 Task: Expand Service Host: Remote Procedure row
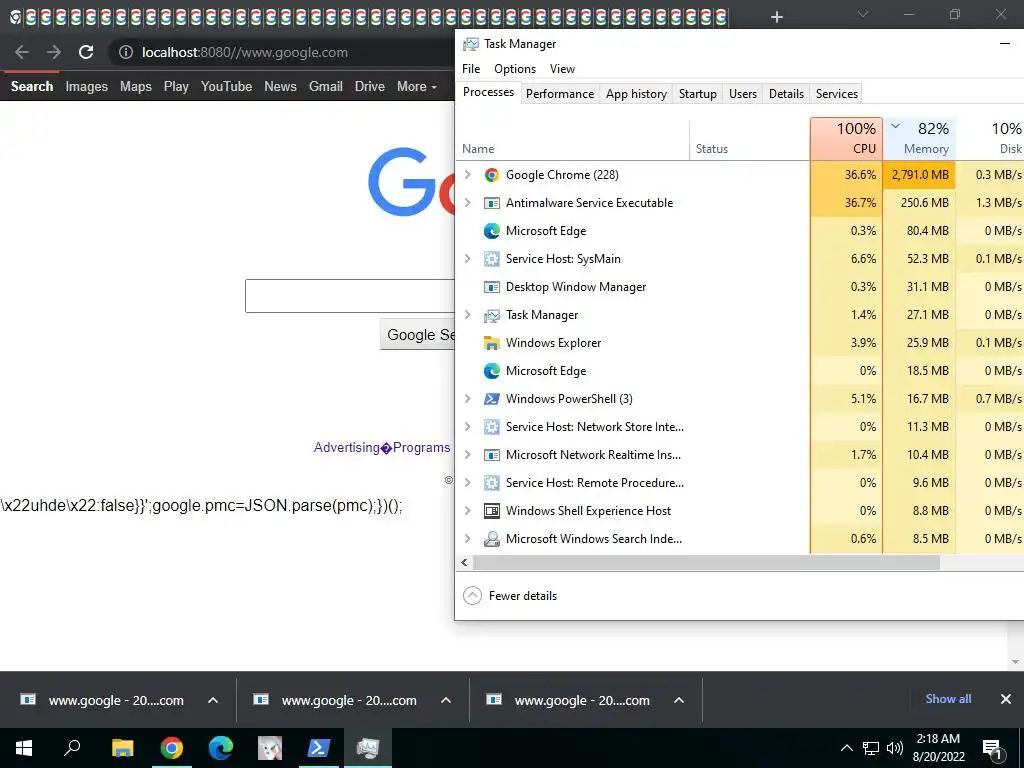point(468,483)
